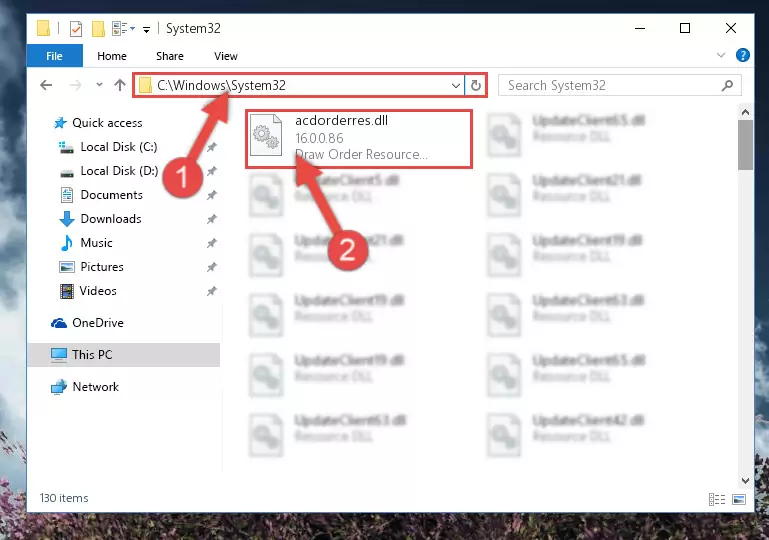Switch to details view layout icon
Image resolution: width=769 pixels, height=540 pixels.
717,499
